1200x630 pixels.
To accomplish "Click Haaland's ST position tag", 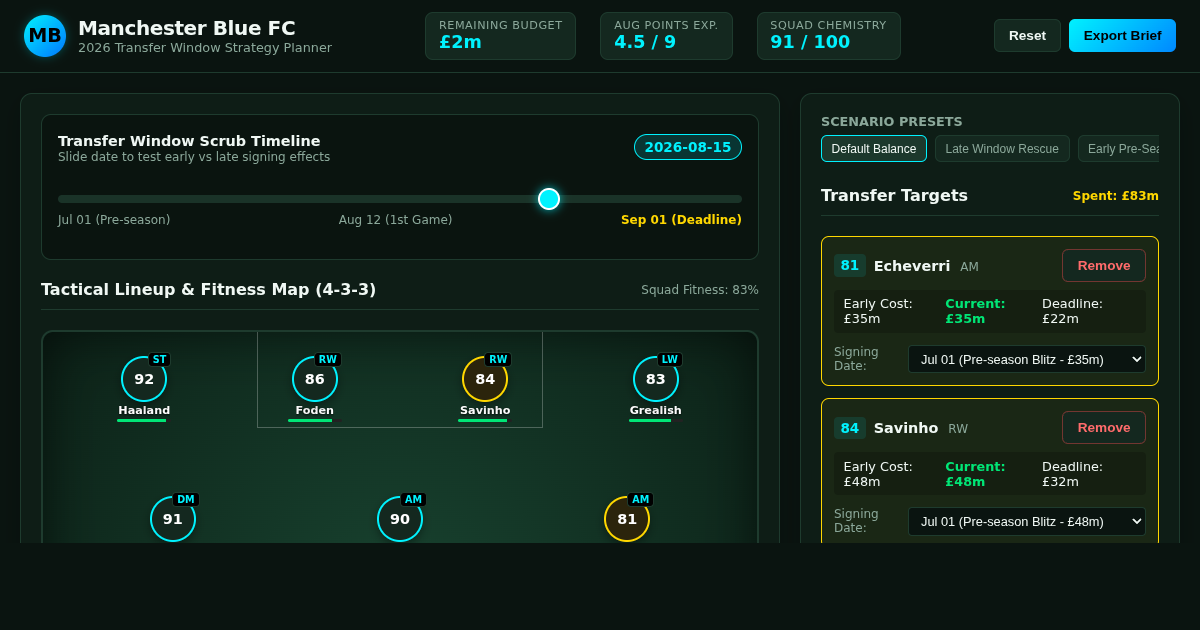I will [160, 359].
